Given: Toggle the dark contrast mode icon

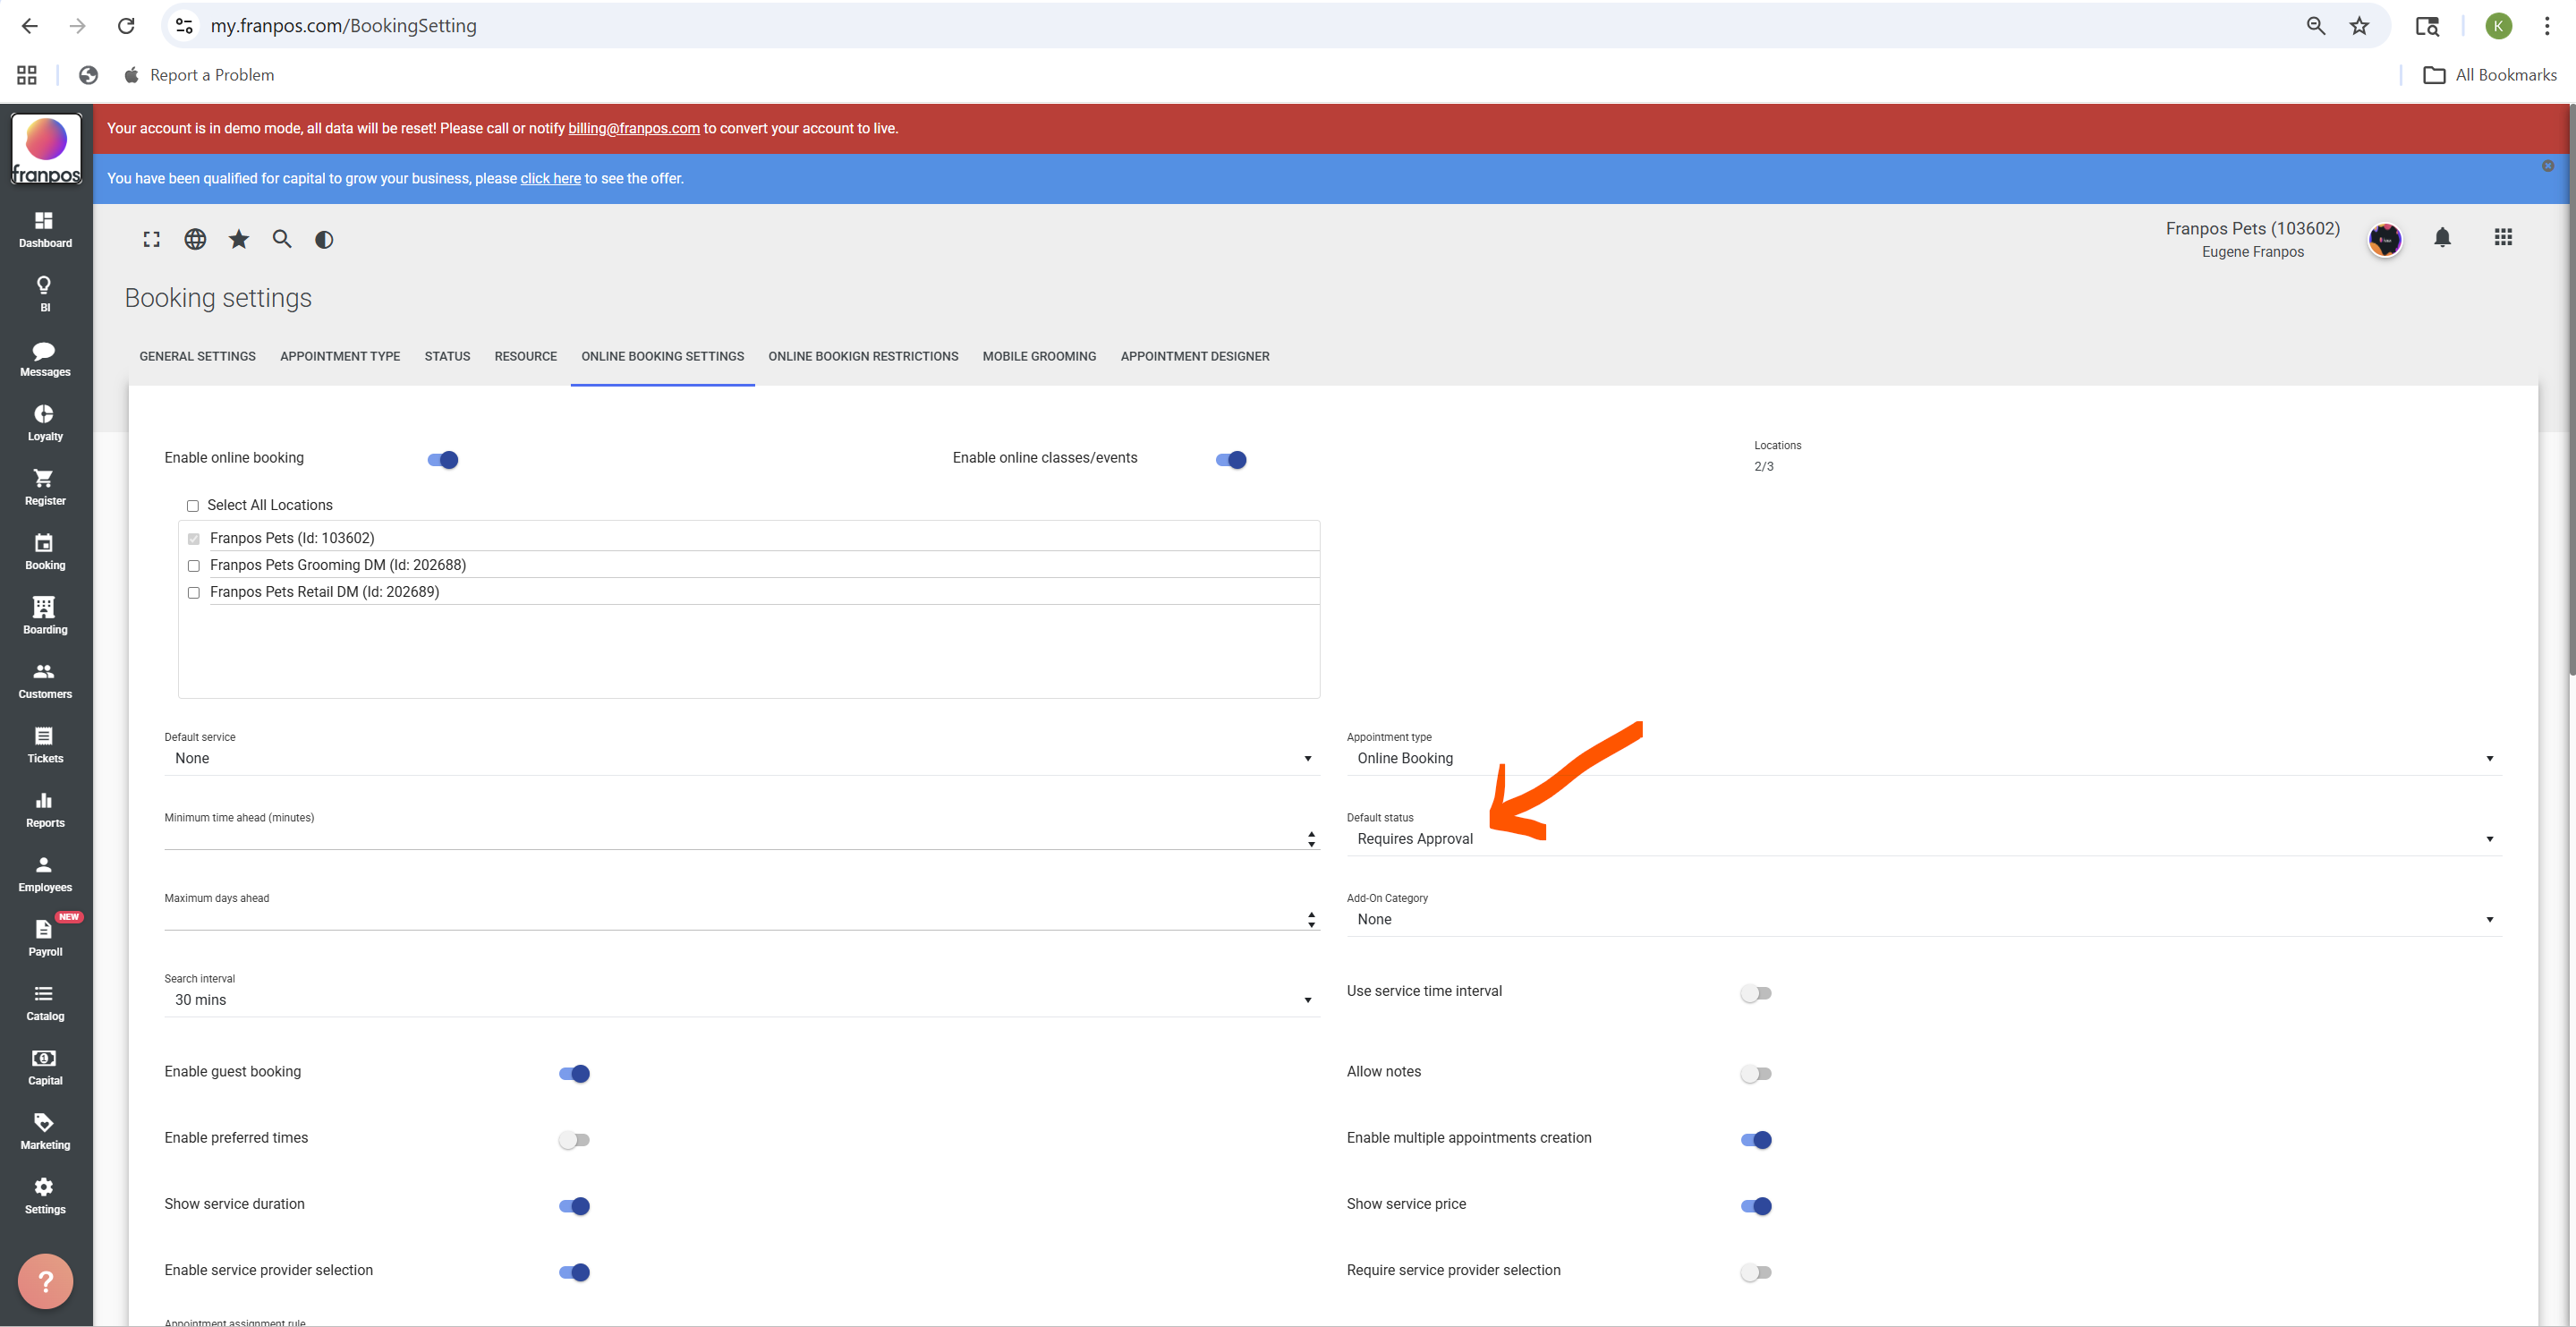Looking at the screenshot, I should 324,240.
